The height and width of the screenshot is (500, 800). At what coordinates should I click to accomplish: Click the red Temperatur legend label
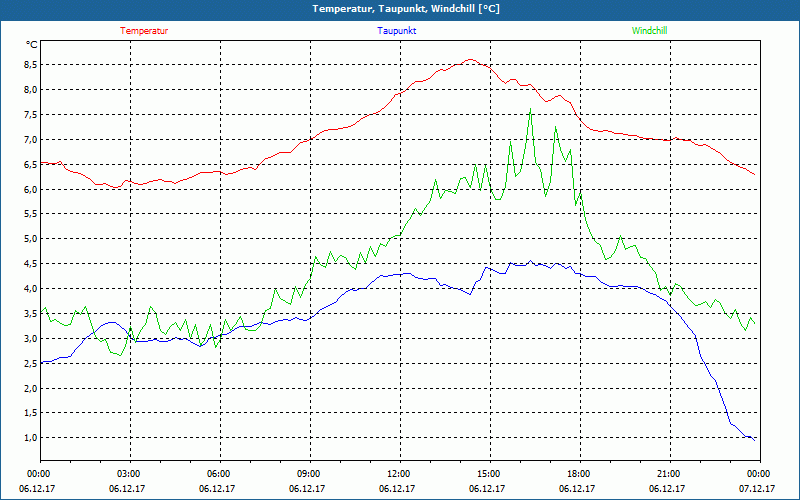pyautogui.click(x=144, y=31)
